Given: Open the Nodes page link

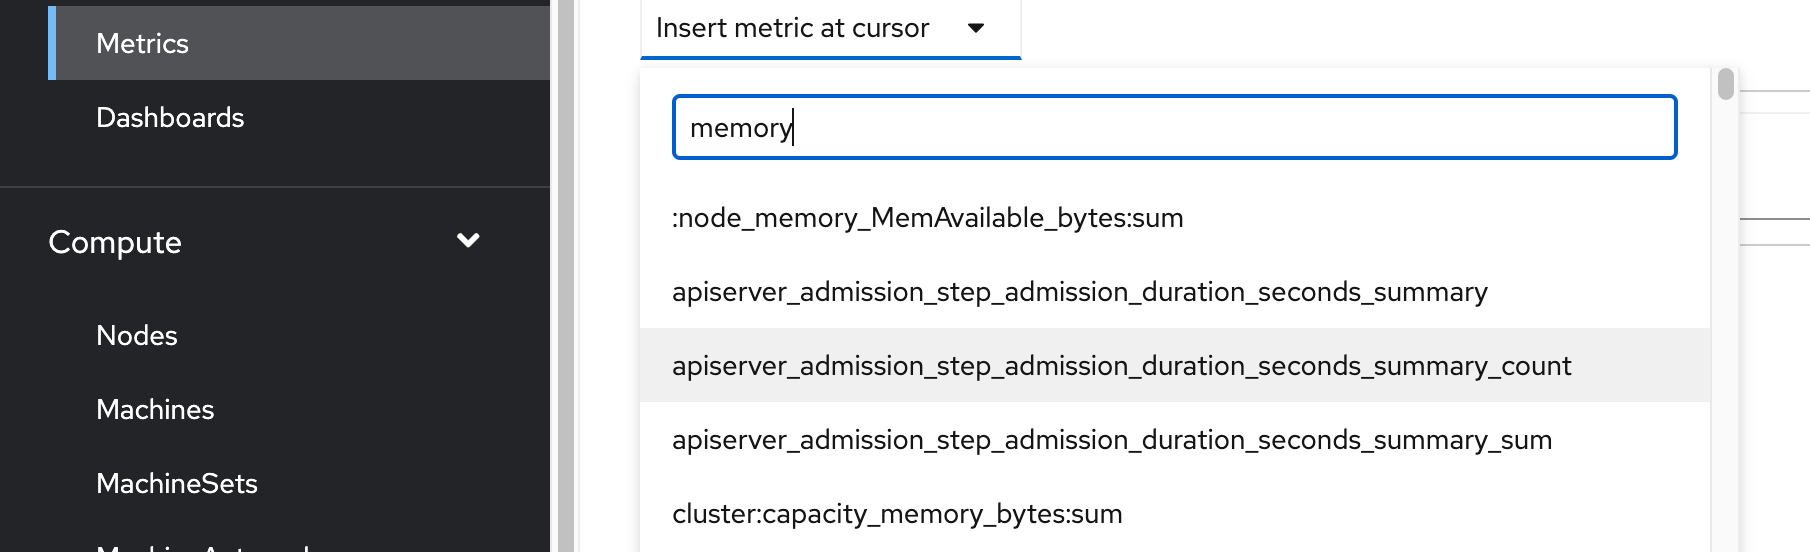Looking at the screenshot, I should pos(137,336).
